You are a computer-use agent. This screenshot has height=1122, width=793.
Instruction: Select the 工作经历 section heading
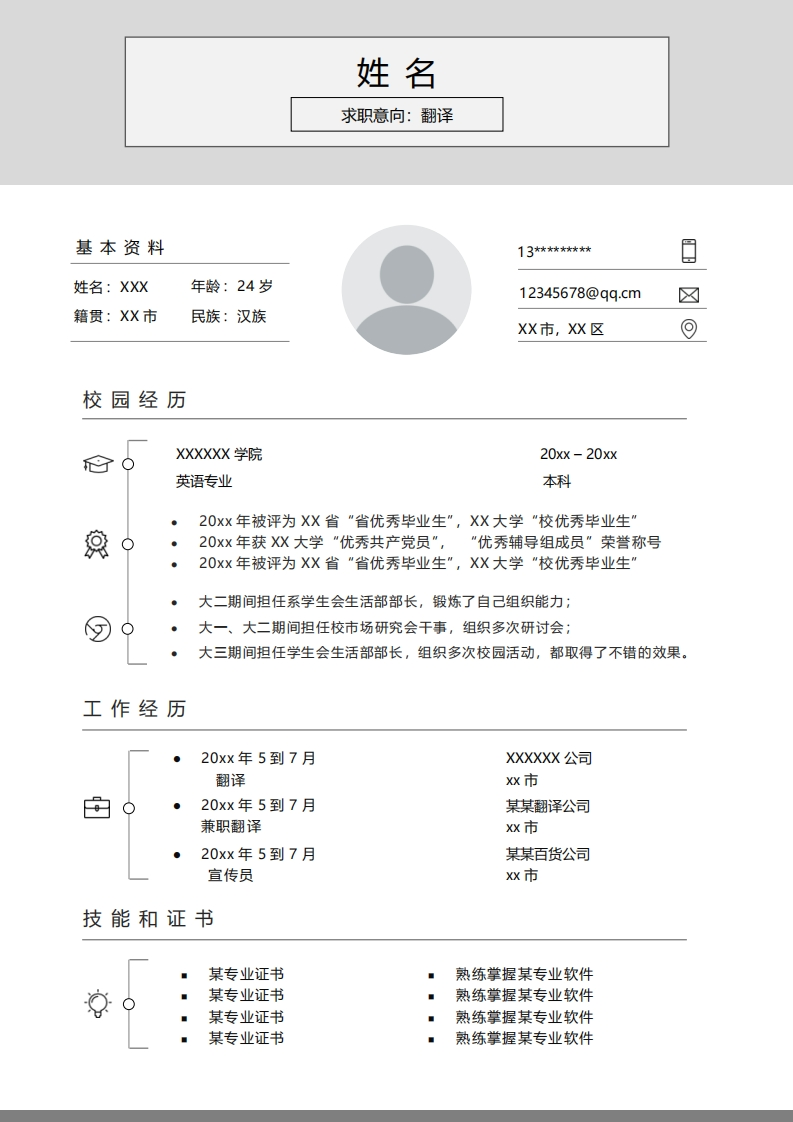coord(135,709)
